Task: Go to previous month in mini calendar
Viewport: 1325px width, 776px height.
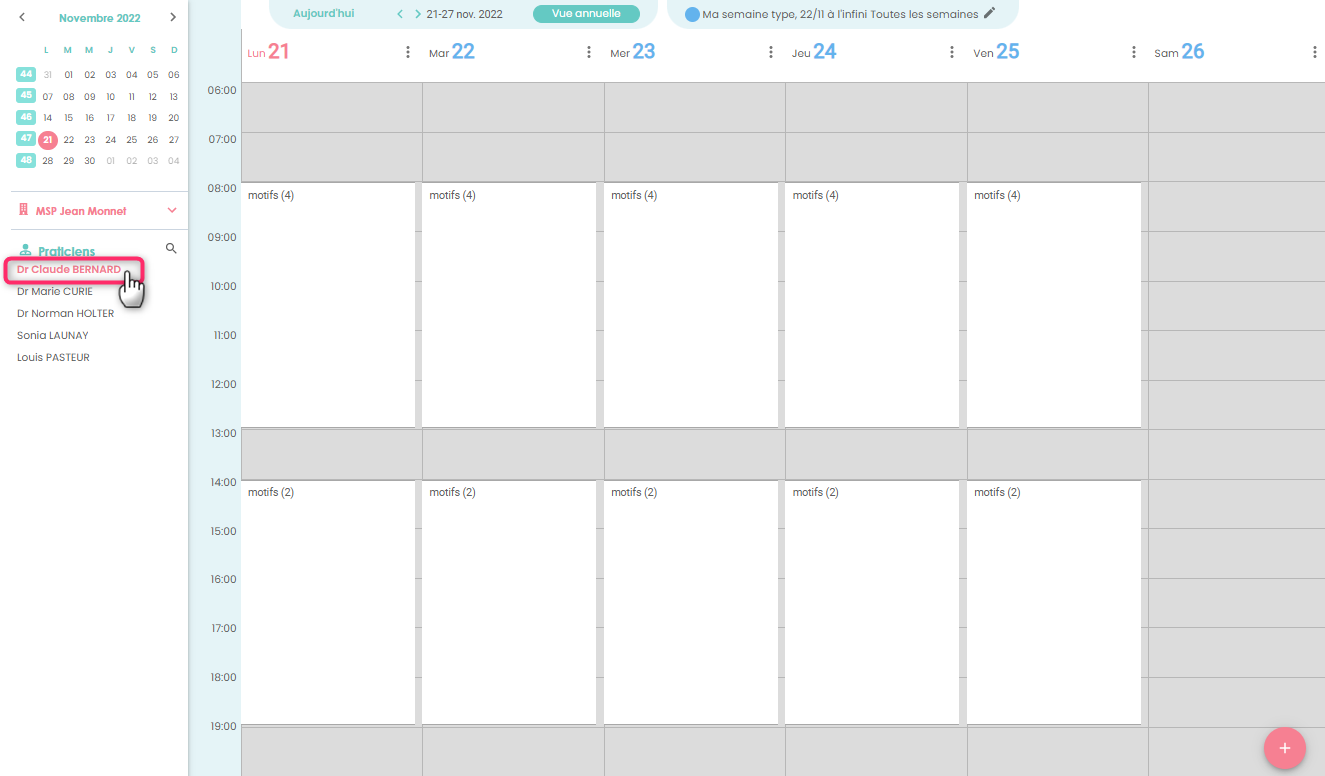Action: coord(23,17)
